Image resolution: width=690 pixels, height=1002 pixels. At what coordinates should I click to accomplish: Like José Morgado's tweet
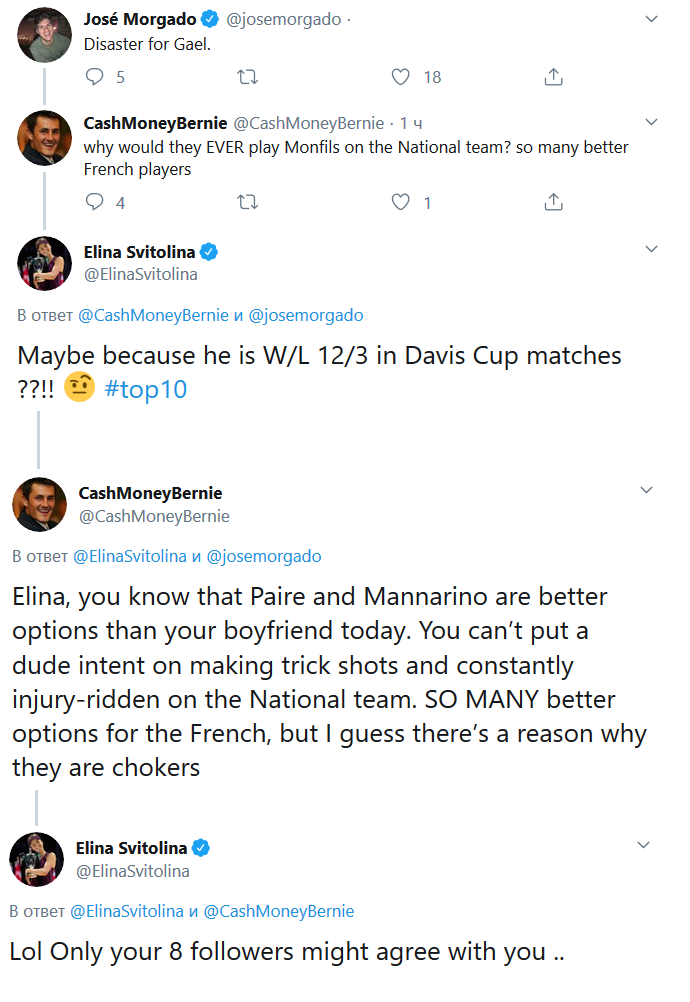400,77
